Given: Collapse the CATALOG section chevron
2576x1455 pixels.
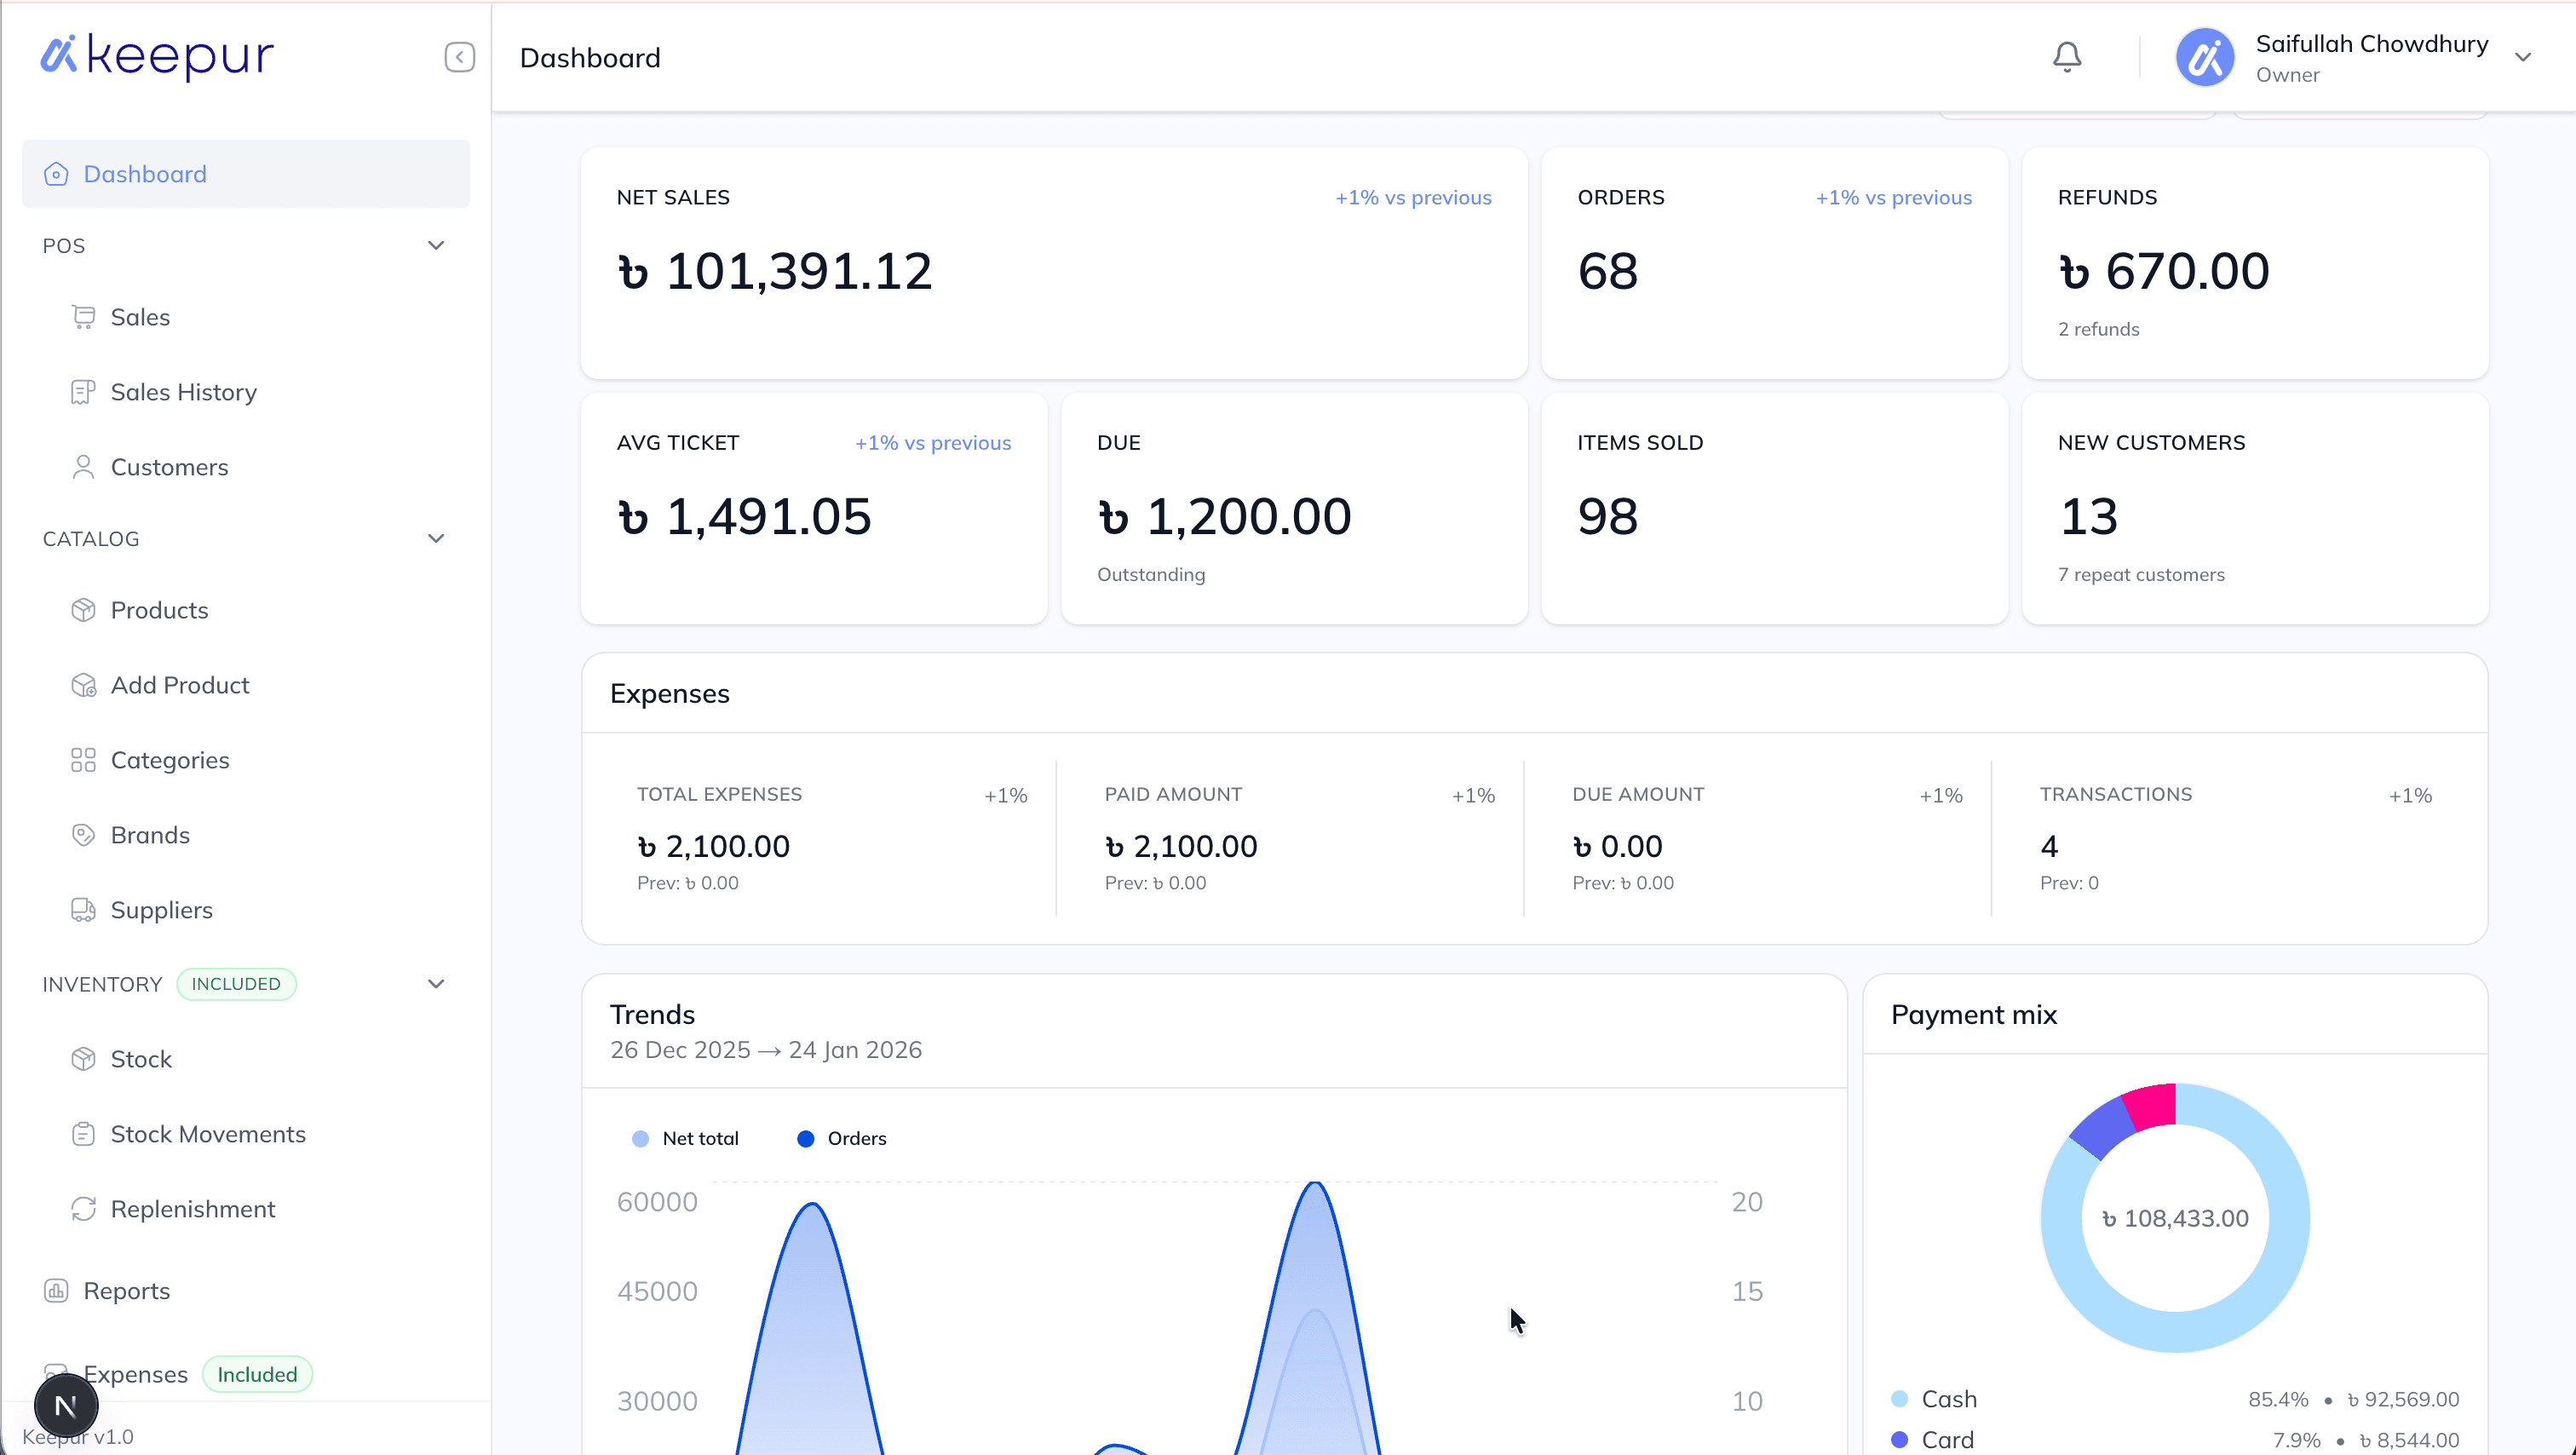Looking at the screenshot, I should [436, 538].
